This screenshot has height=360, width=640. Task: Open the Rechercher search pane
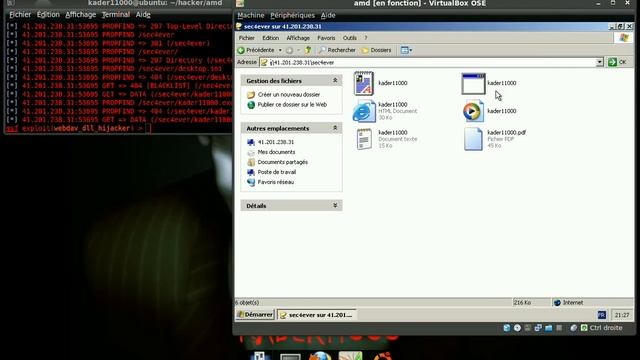click(x=338, y=50)
